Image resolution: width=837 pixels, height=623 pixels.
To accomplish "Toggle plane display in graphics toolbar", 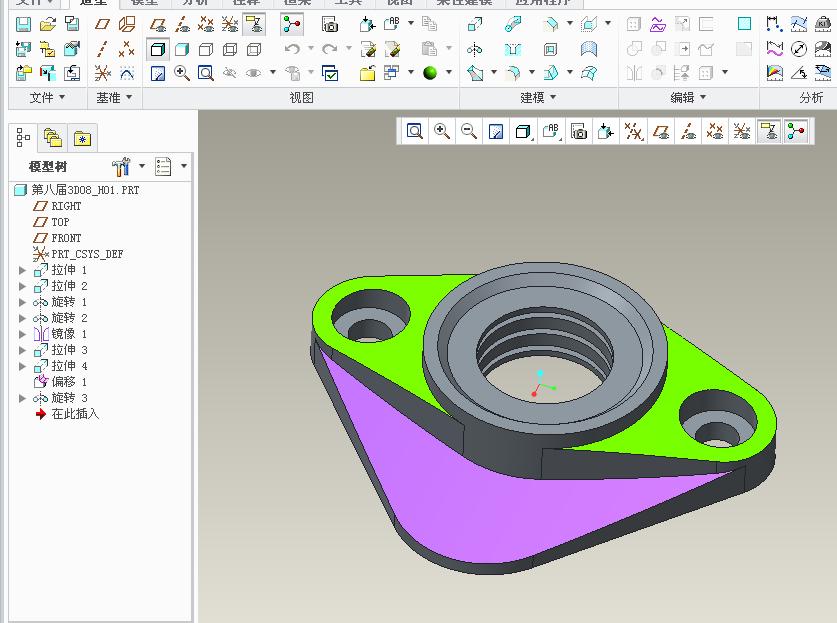I will click(x=660, y=131).
